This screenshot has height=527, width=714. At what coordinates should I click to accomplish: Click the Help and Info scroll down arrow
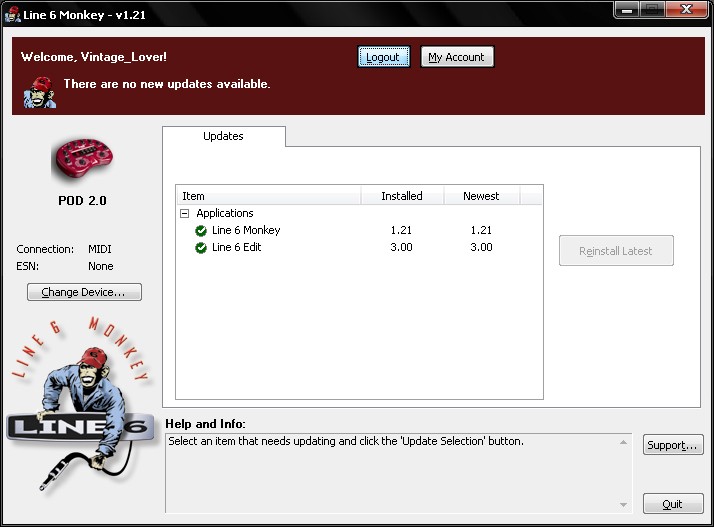tap(623, 505)
